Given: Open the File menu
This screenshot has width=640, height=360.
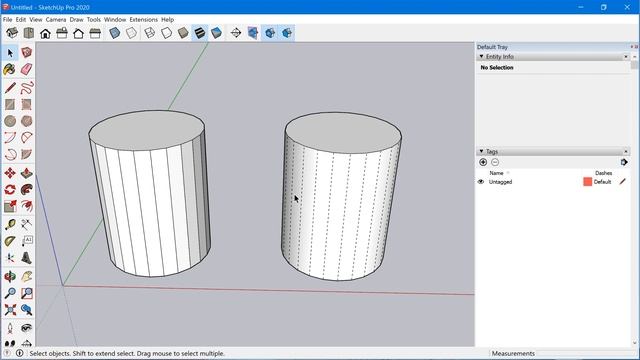Looking at the screenshot, I should [7, 20].
